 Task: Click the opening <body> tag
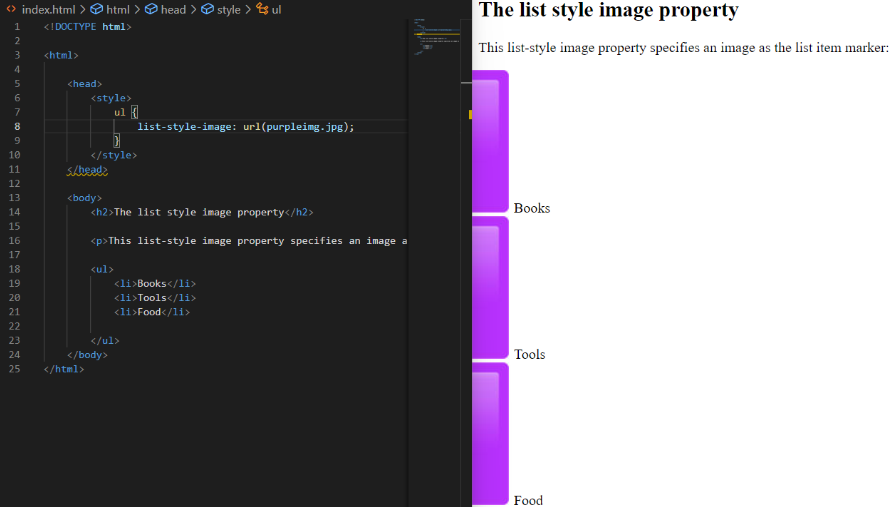(85, 198)
